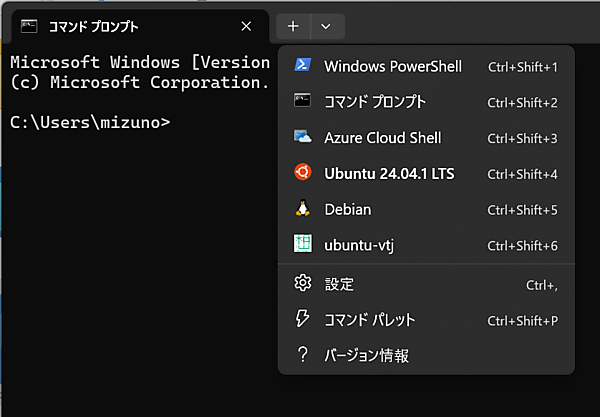Click the Azure Cloud Shell cloud icon

click(x=302, y=137)
